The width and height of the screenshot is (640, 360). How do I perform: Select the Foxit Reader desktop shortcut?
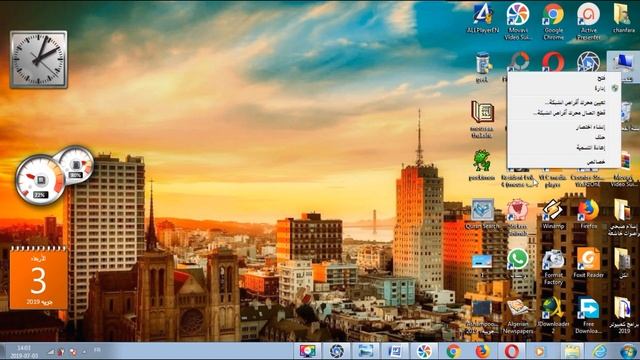tap(588, 263)
